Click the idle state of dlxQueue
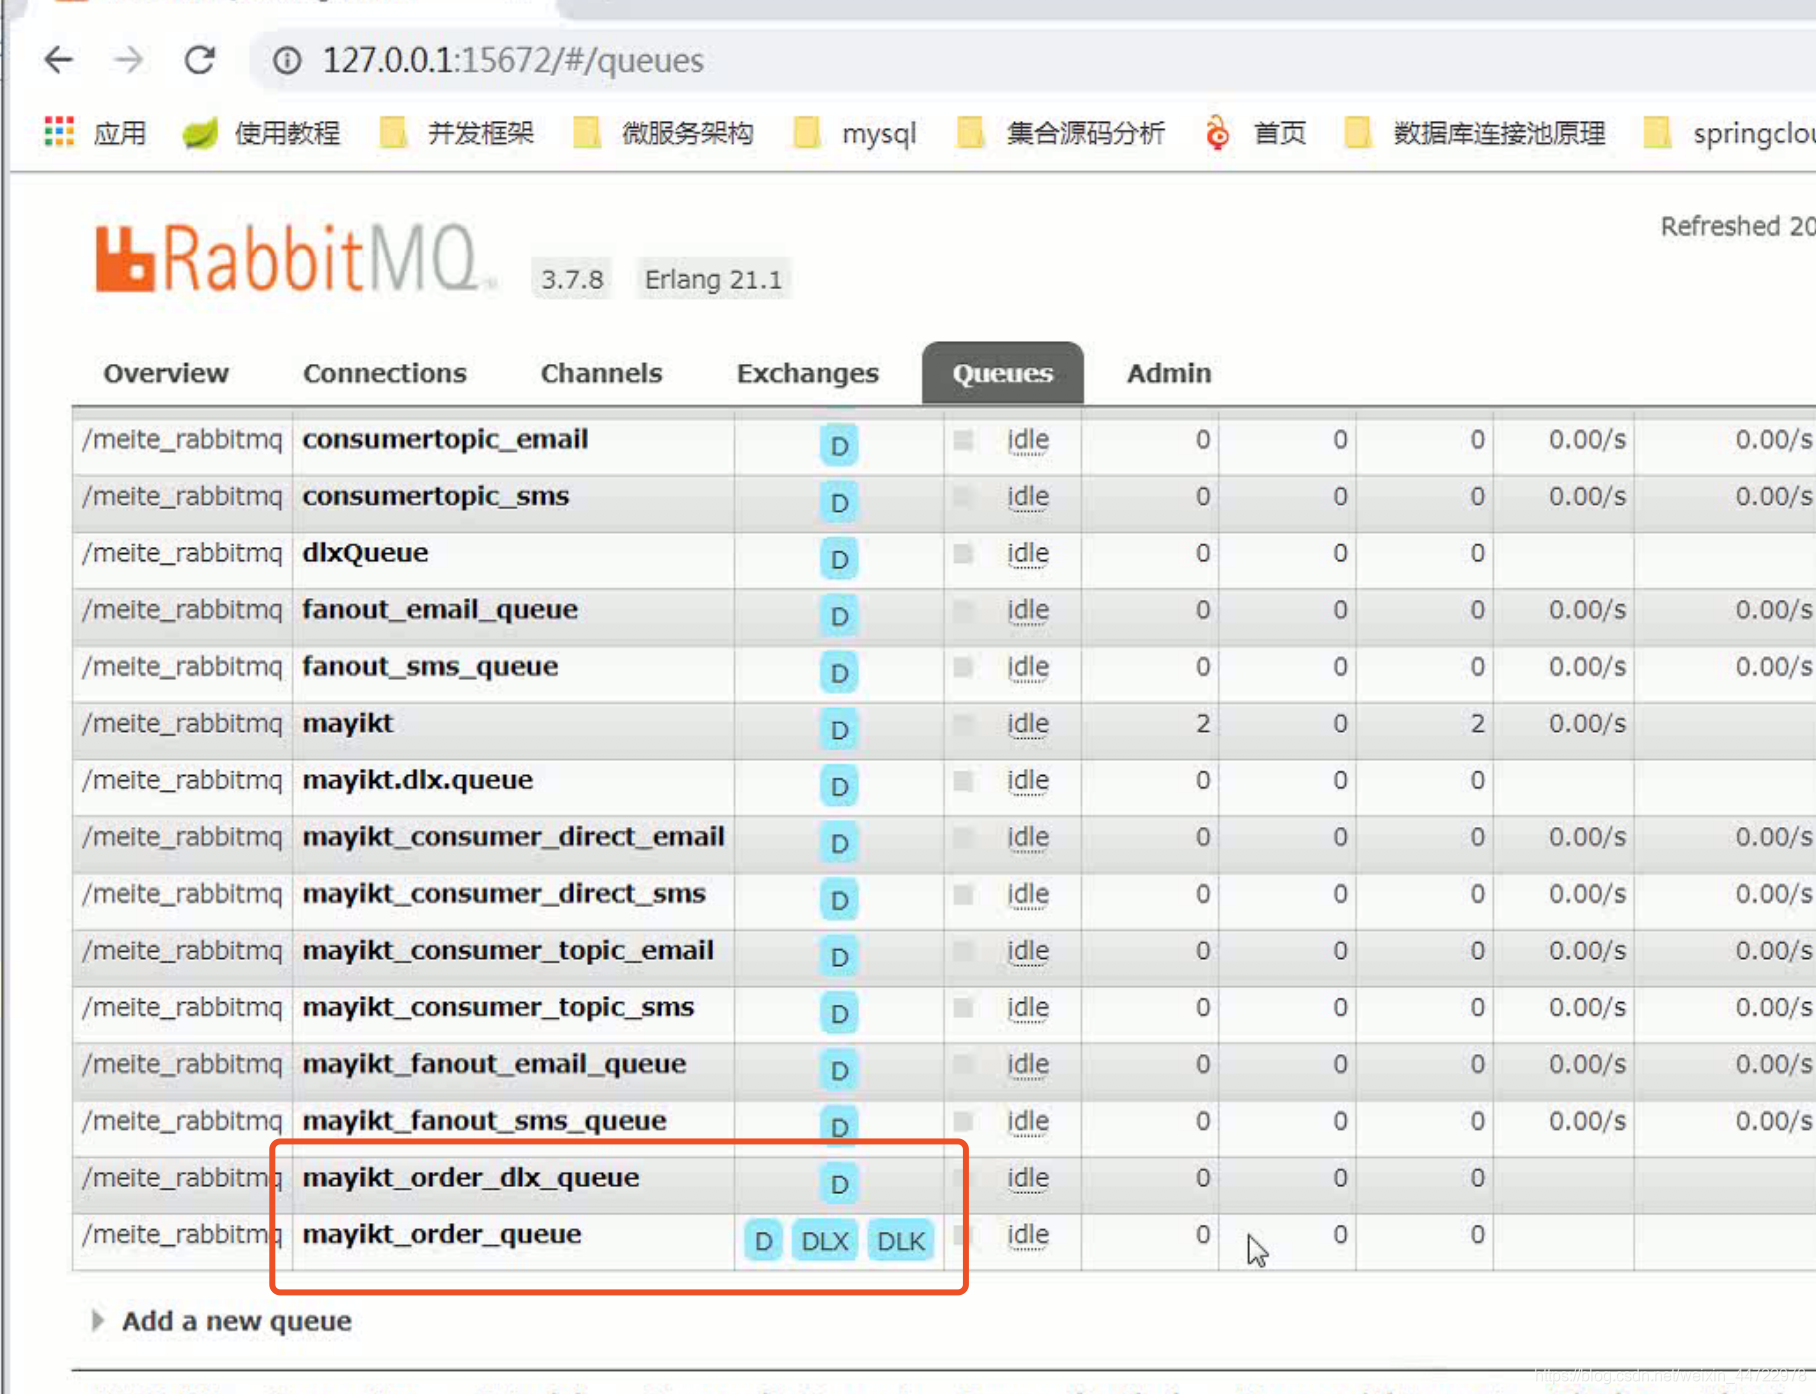 [x=1028, y=554]
